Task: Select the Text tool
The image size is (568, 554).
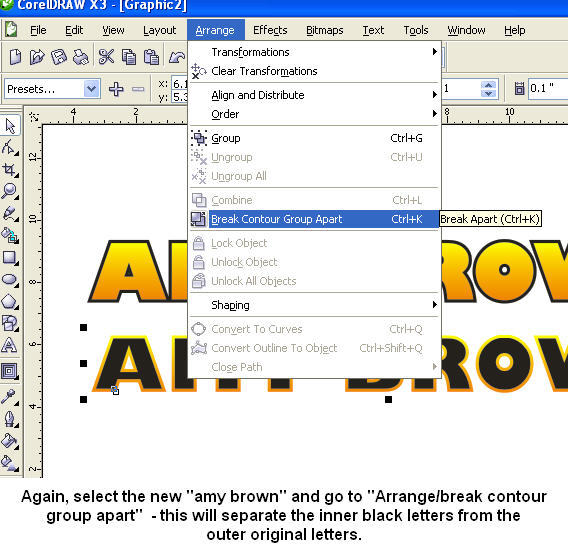Action: click(x=10, y=345)
